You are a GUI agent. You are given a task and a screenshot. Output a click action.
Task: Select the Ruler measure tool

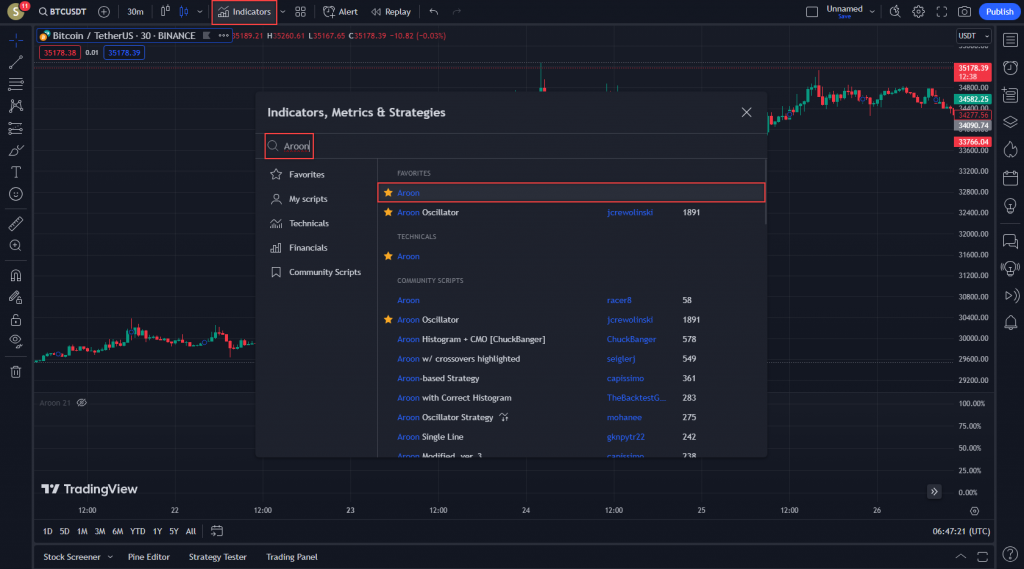click(16, 223)
